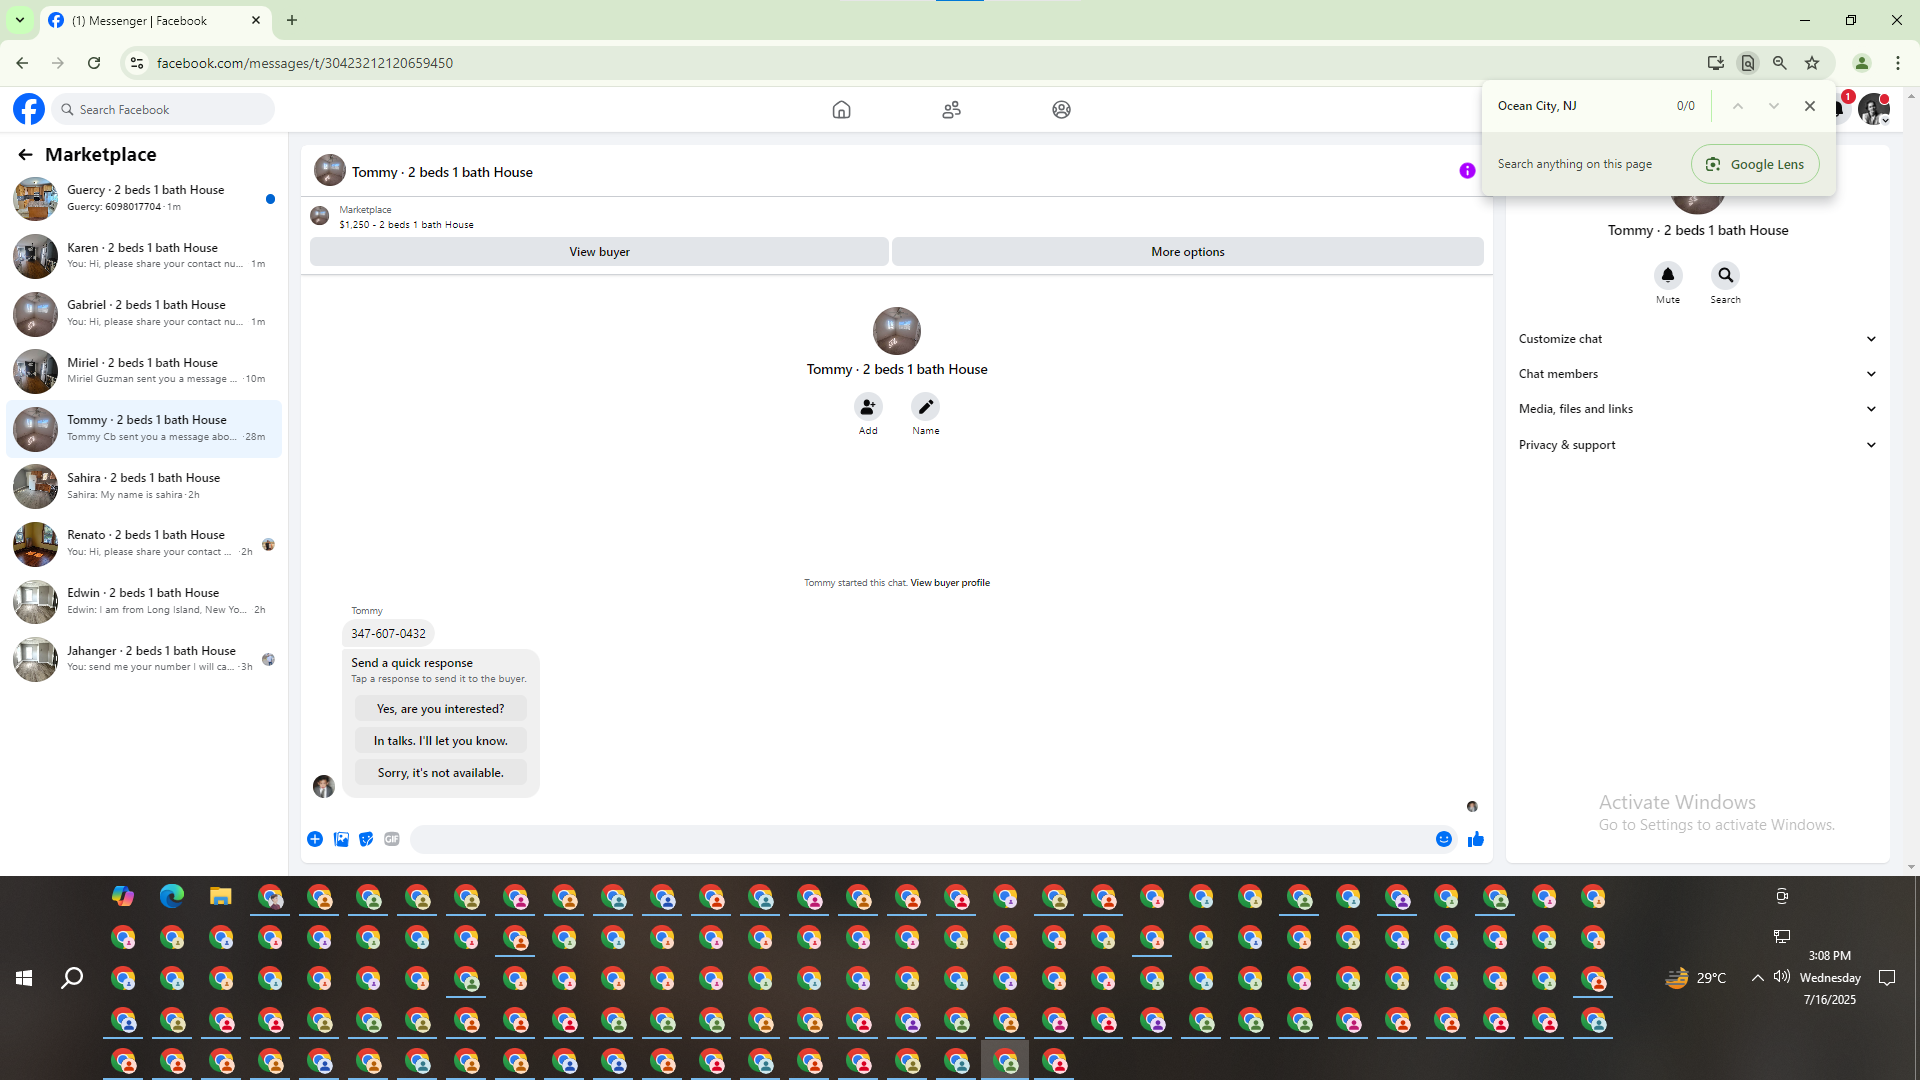This screenshot has width=1920, height=1080.
Task: Click the View buyer button
Action: pyautogui.click(x=599, y=252)
